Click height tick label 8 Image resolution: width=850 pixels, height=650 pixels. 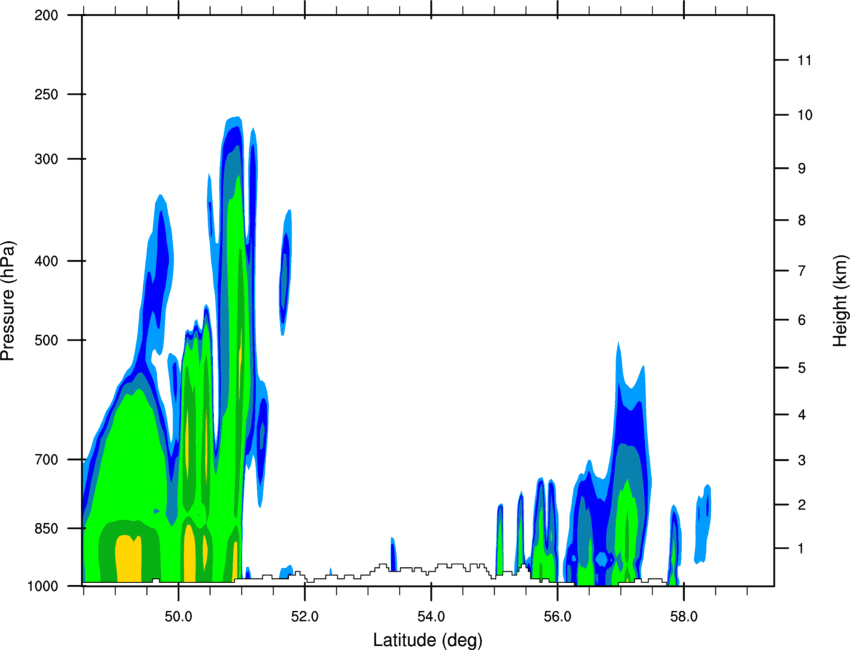(x=802, y=220)
